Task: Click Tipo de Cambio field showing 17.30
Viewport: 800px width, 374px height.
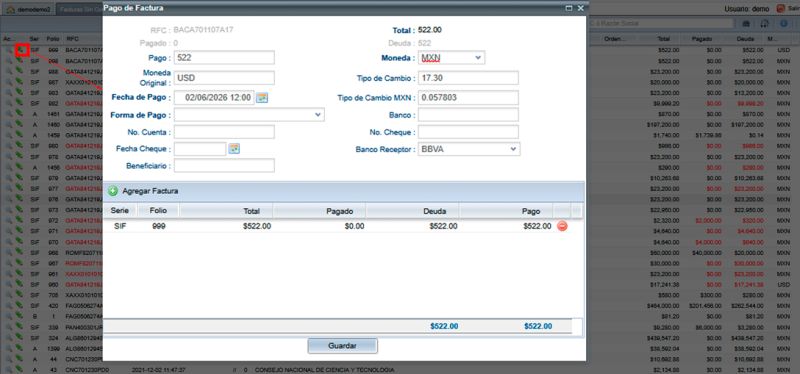Action: 468,78
